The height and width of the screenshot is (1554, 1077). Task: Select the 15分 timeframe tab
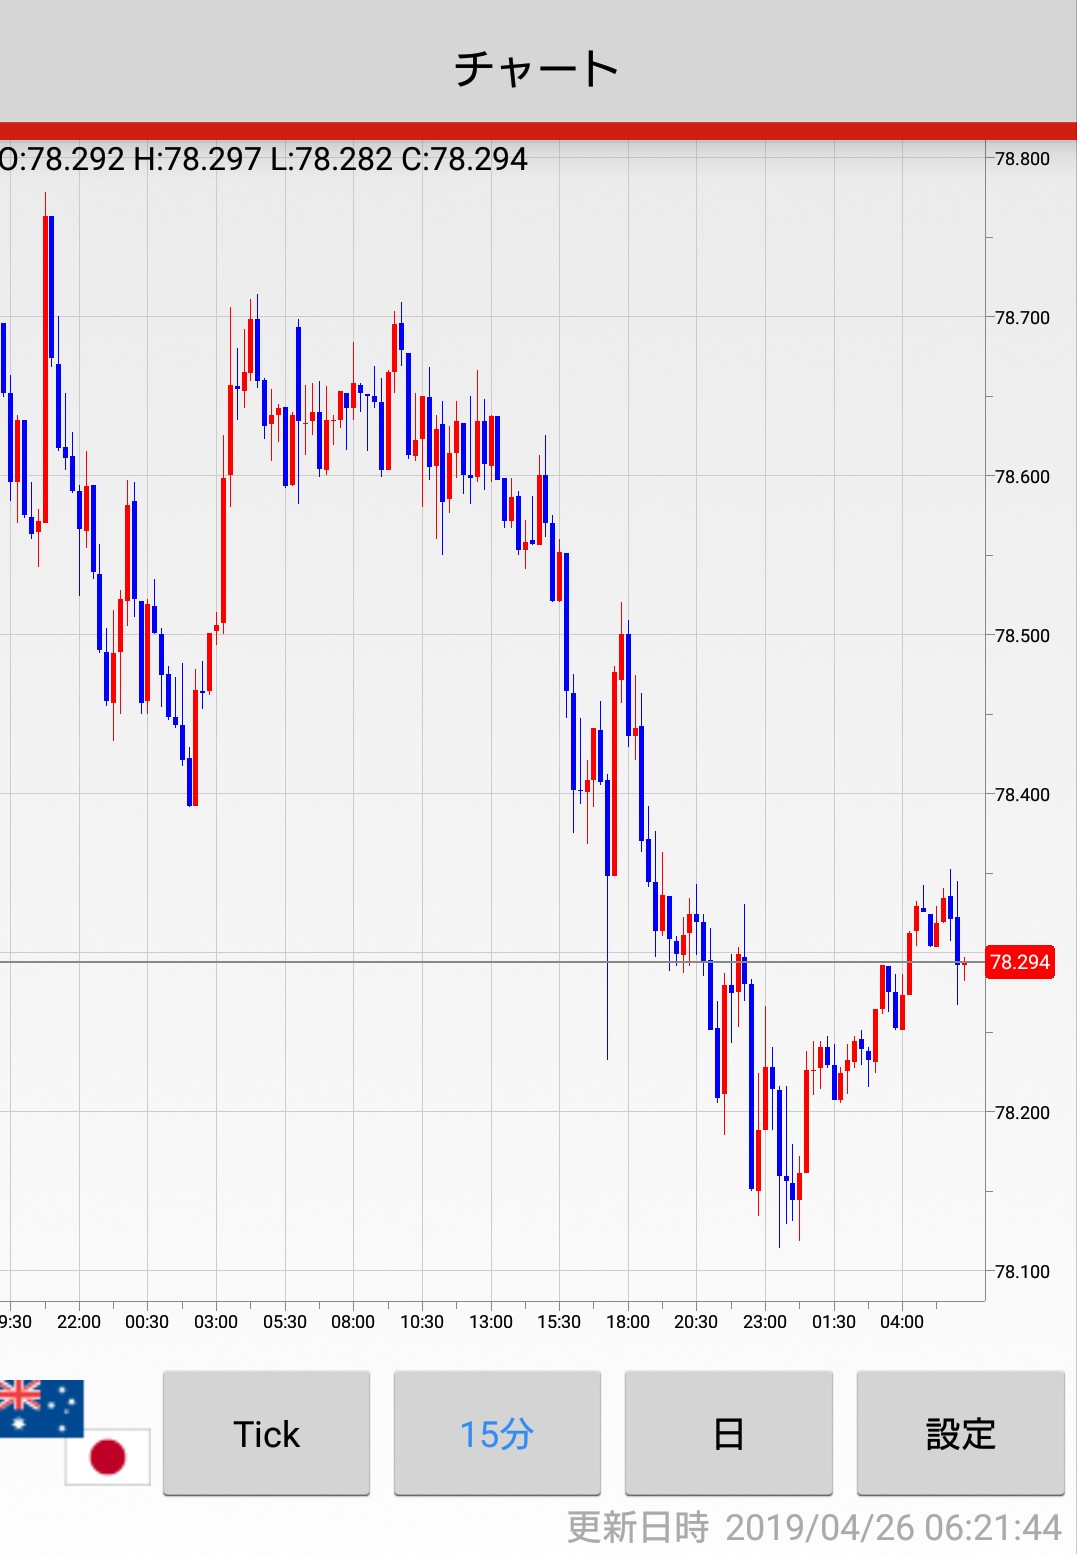click(497, 1433)
